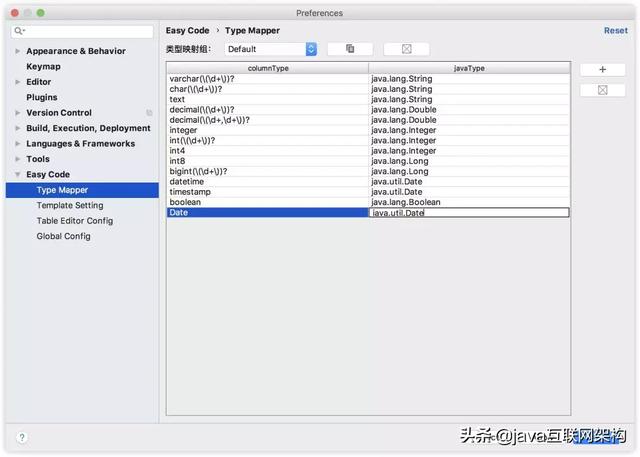Open the help question mark button

coord(22,438)
